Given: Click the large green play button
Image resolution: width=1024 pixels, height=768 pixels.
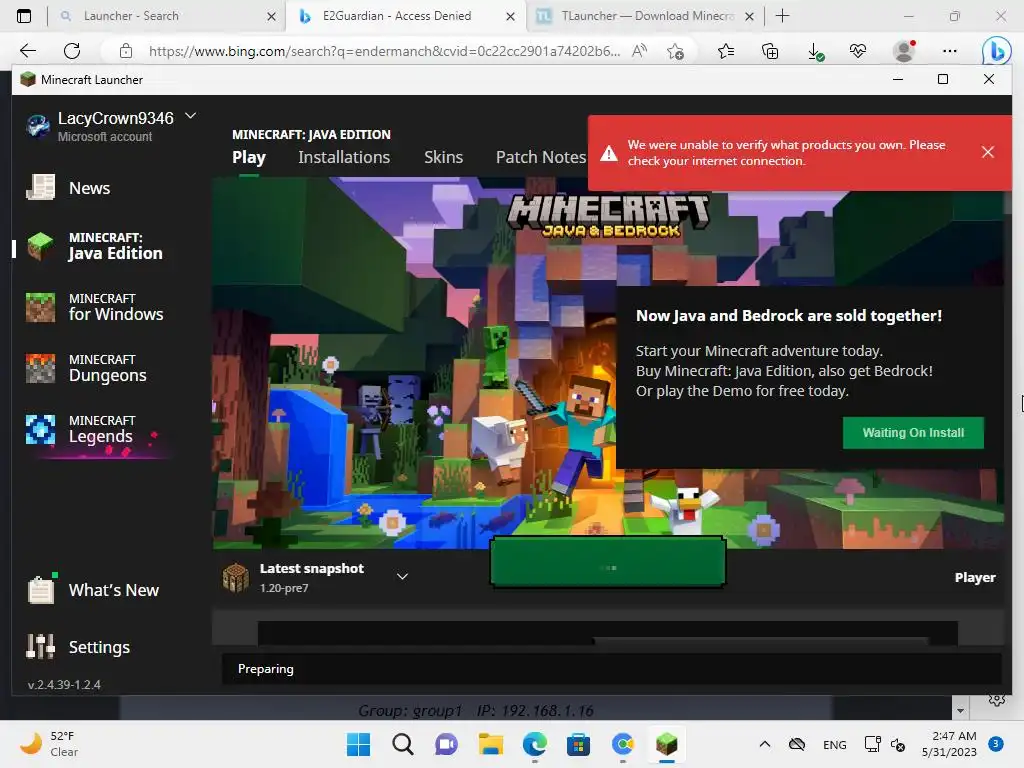Looking at the screenshot, I should click(x=608, y=562).
